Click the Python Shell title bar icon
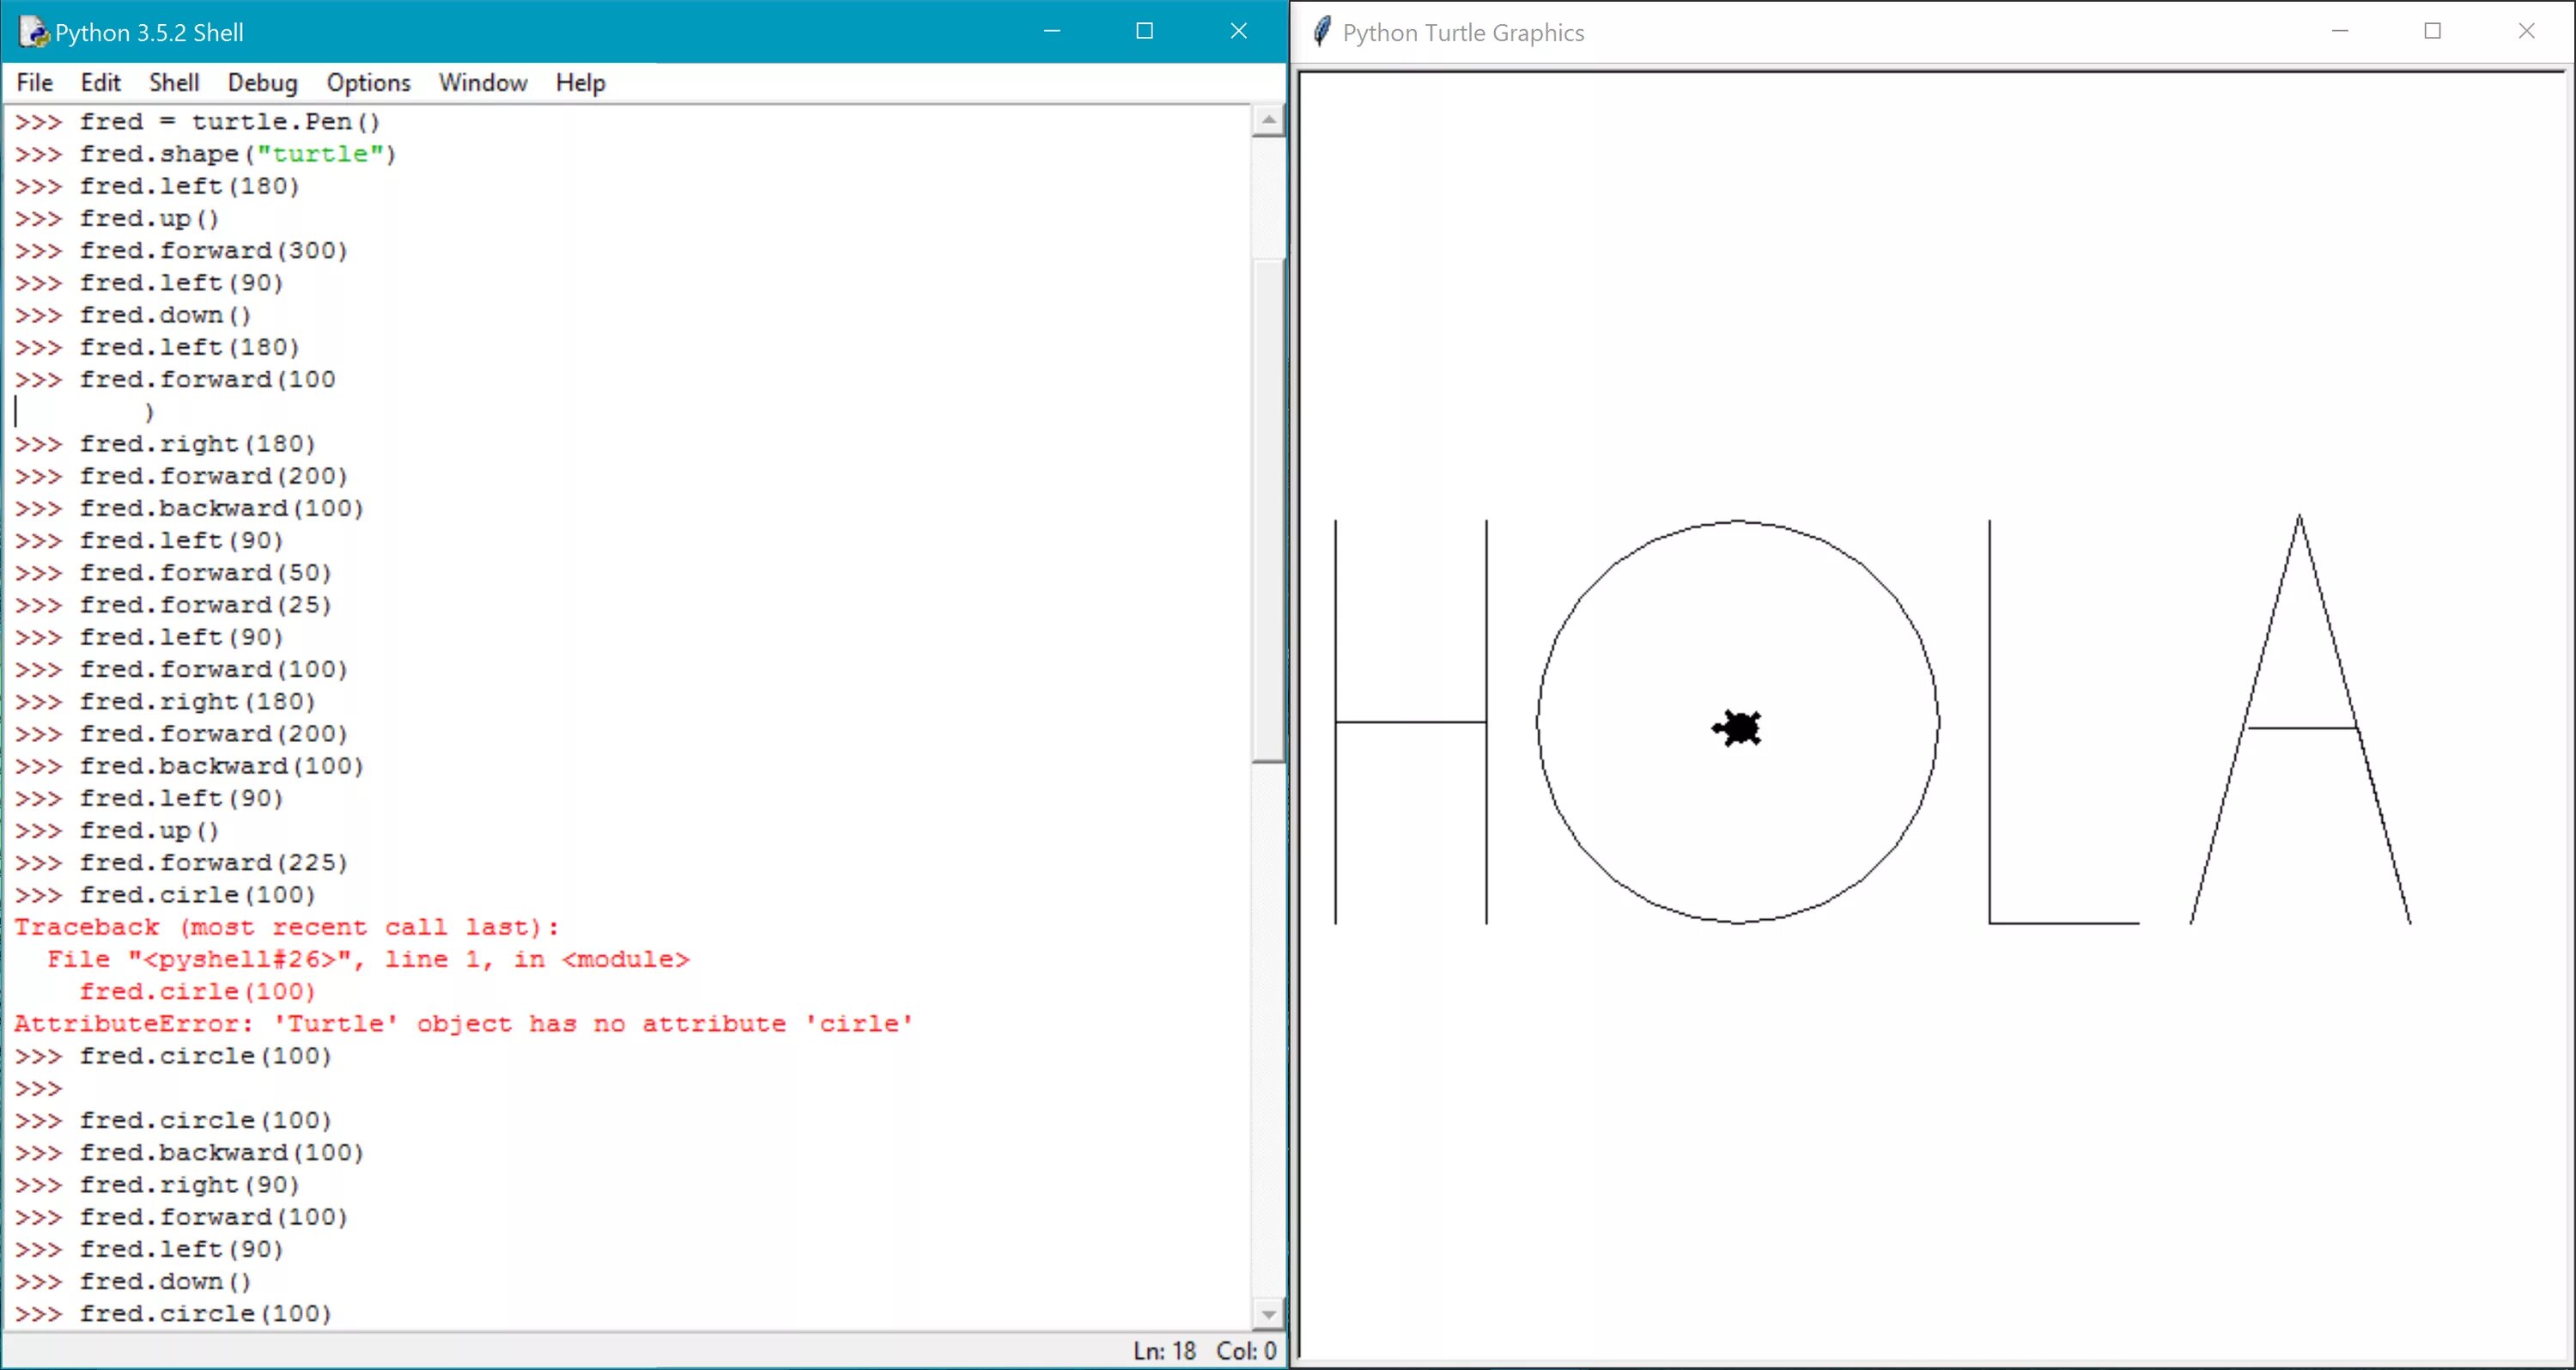The image size is (2576, 1370). (x=33, y=32)
